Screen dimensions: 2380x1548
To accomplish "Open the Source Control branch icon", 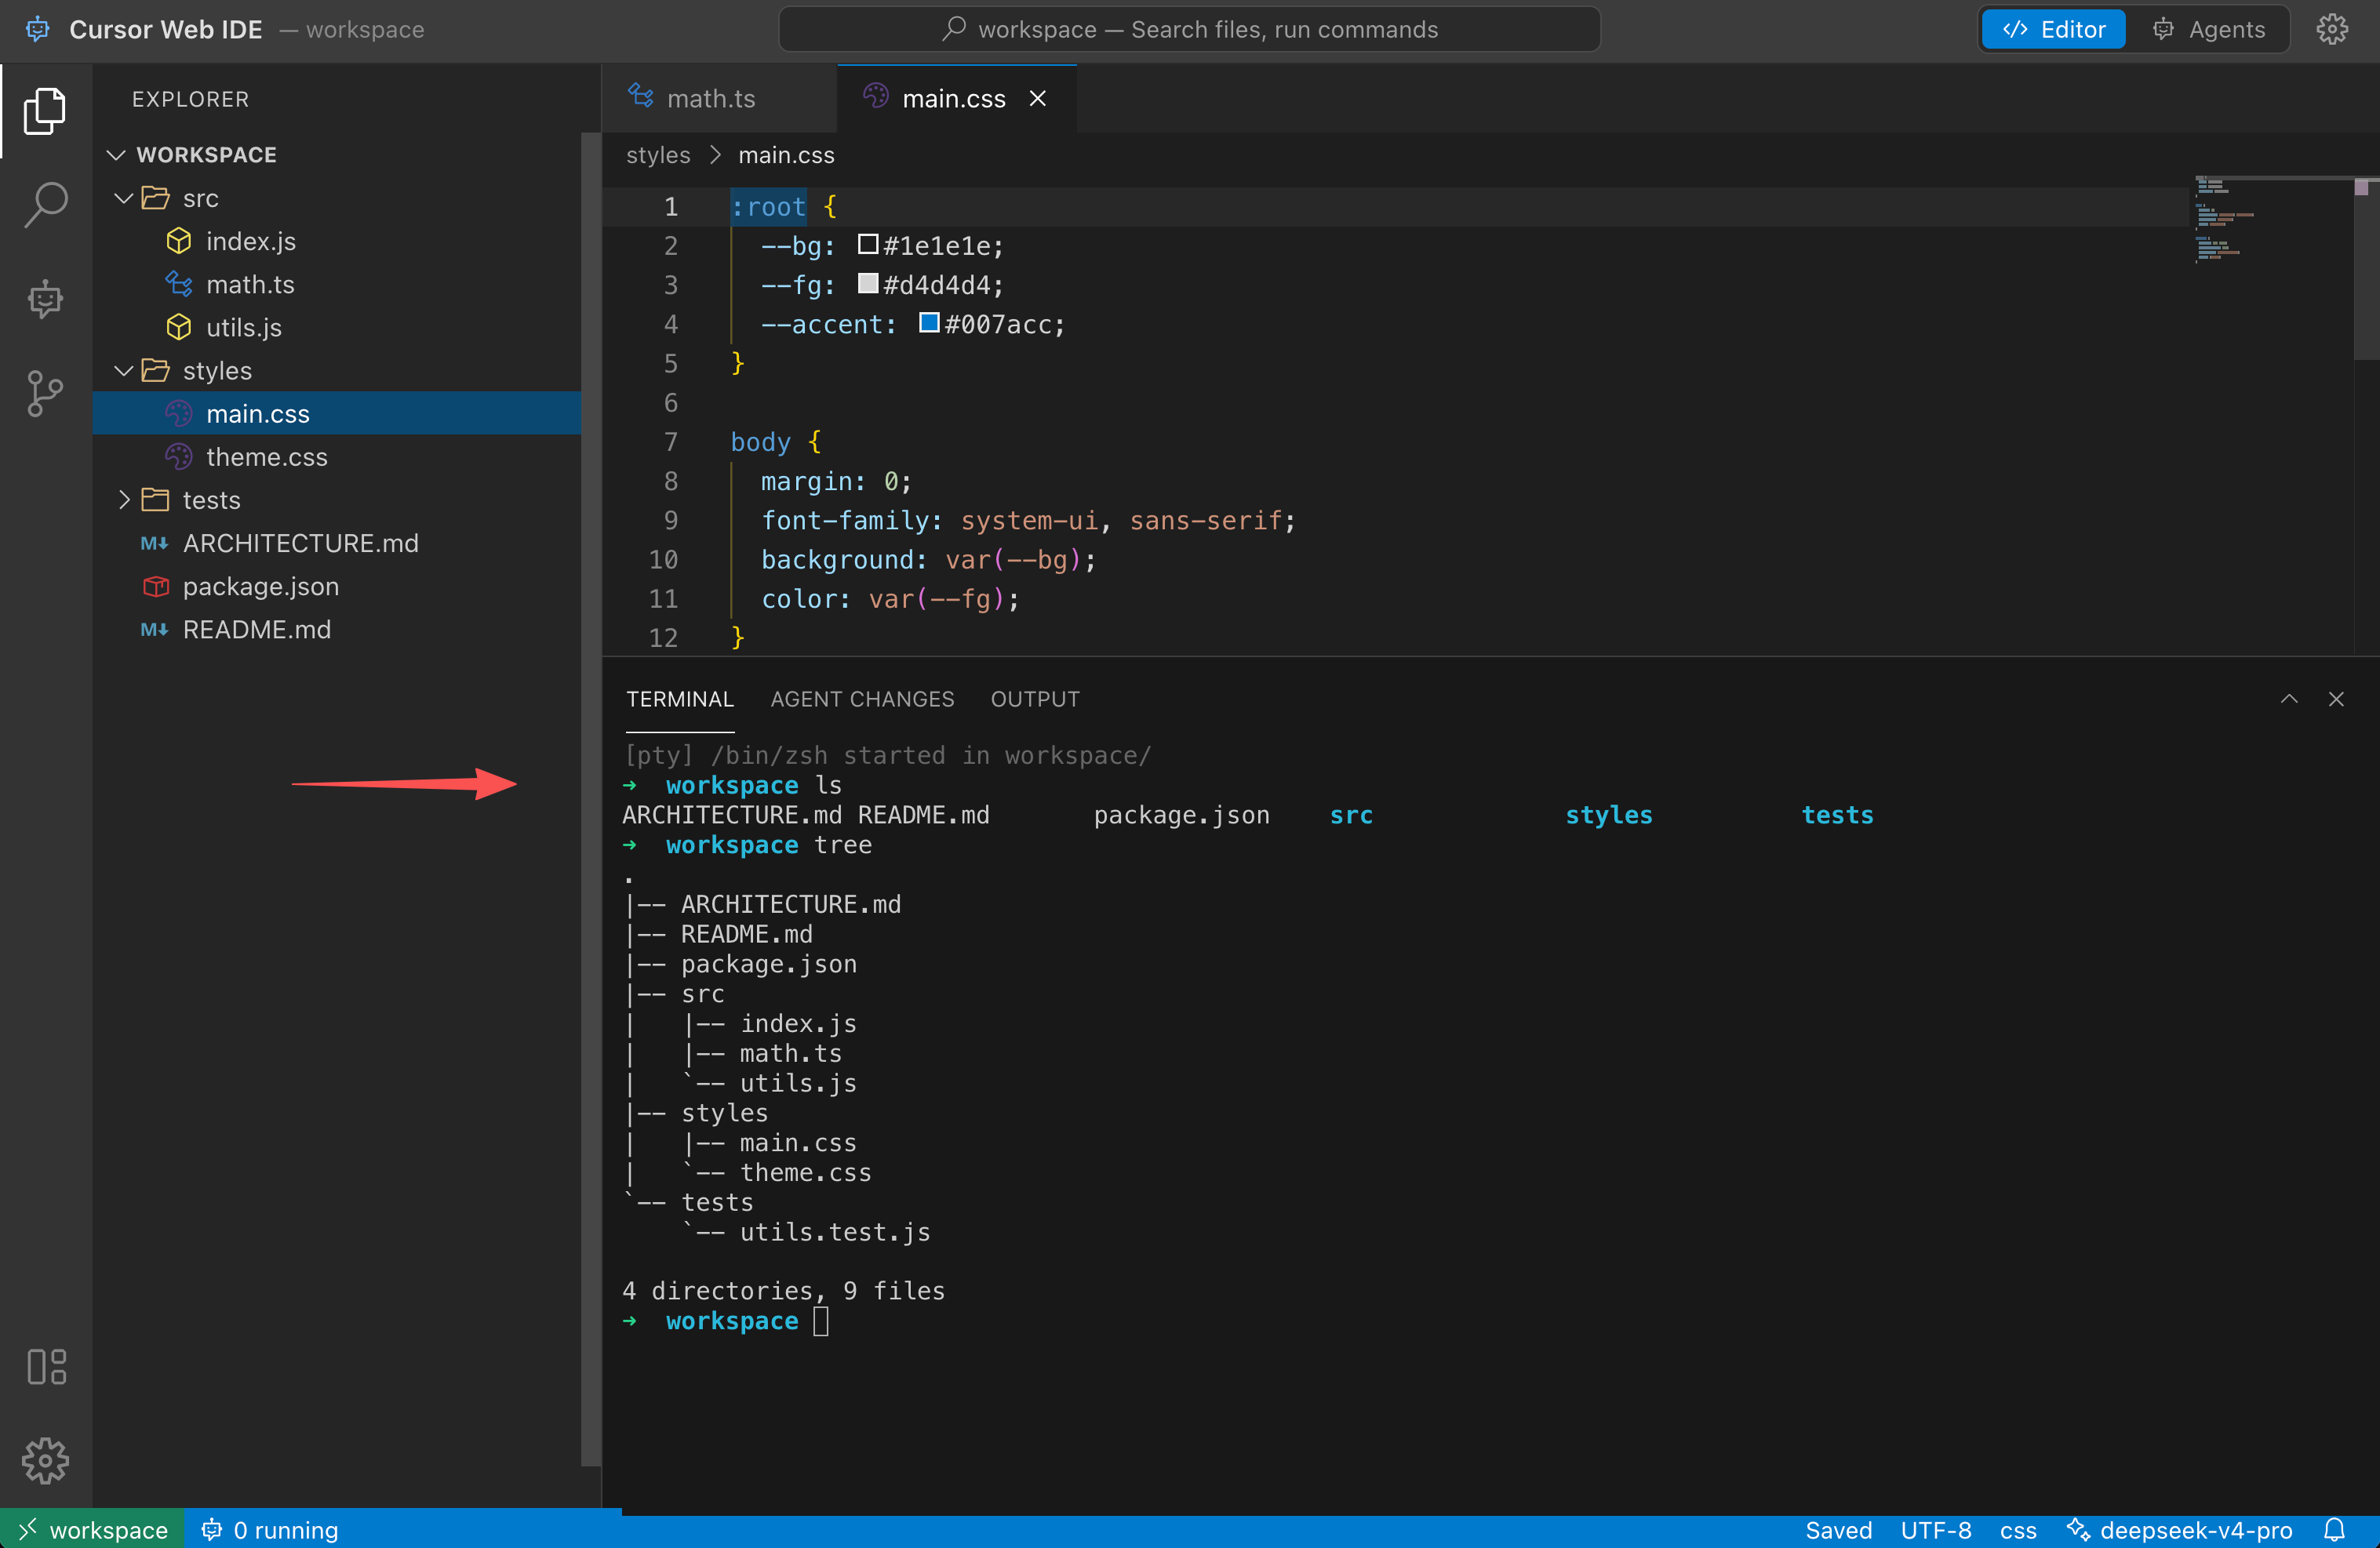I will (45, 393).
